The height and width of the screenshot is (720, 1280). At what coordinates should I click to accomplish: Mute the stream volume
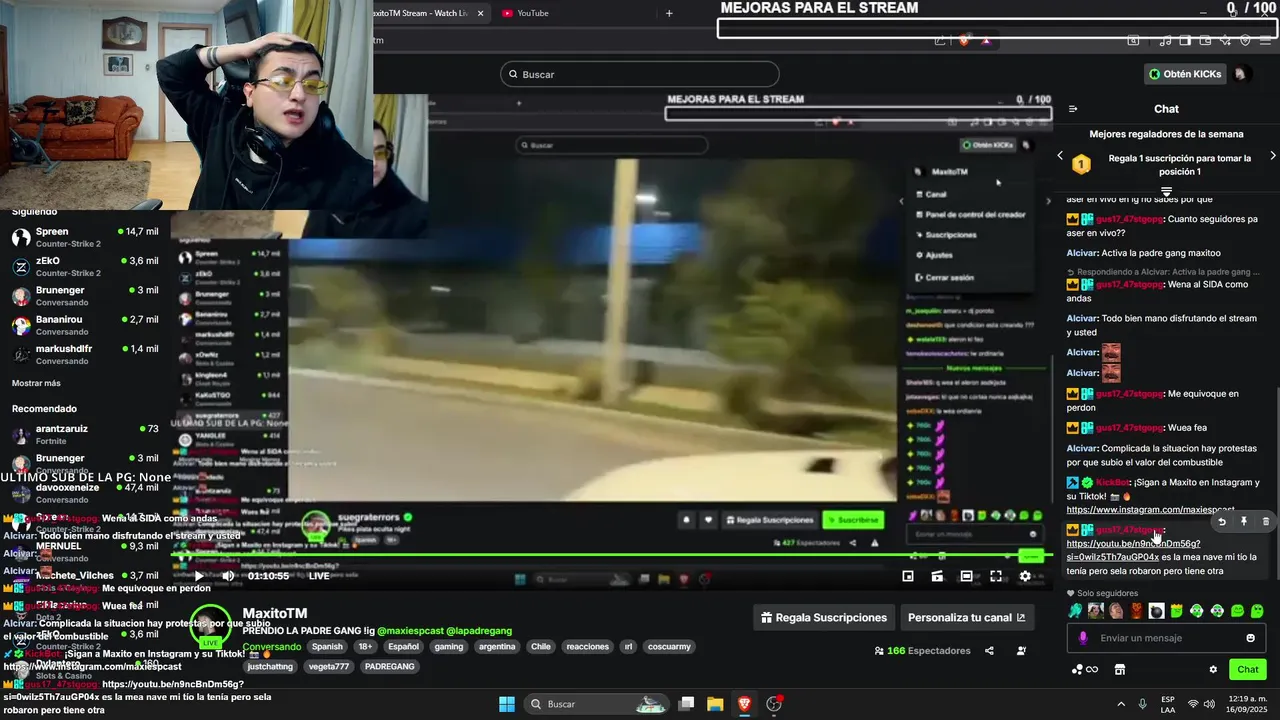228,576
